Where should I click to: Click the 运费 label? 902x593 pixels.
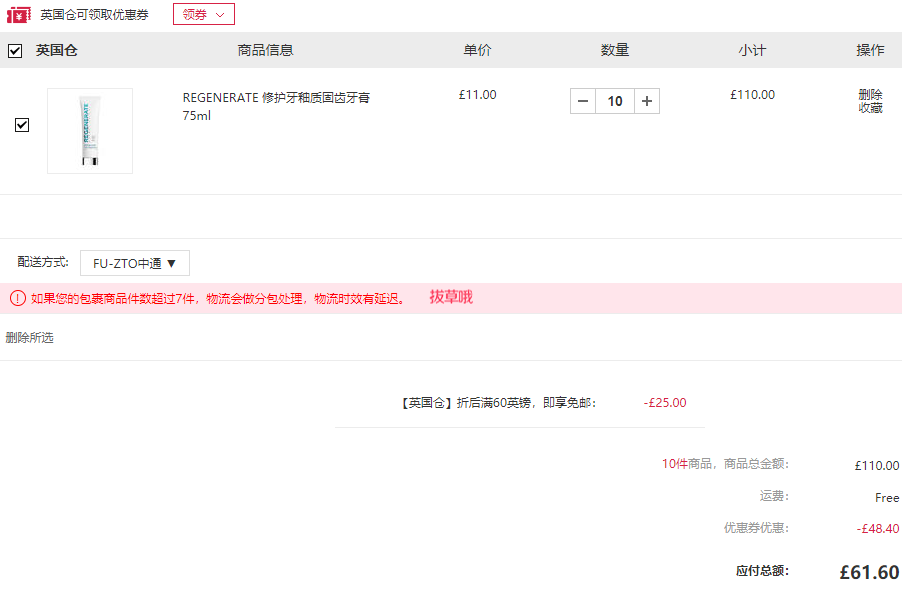tap(774, 496)
